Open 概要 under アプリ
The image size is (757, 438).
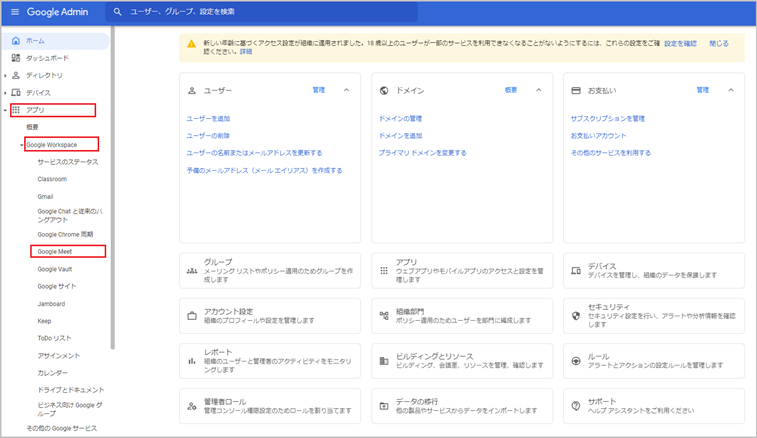(32, 127)
